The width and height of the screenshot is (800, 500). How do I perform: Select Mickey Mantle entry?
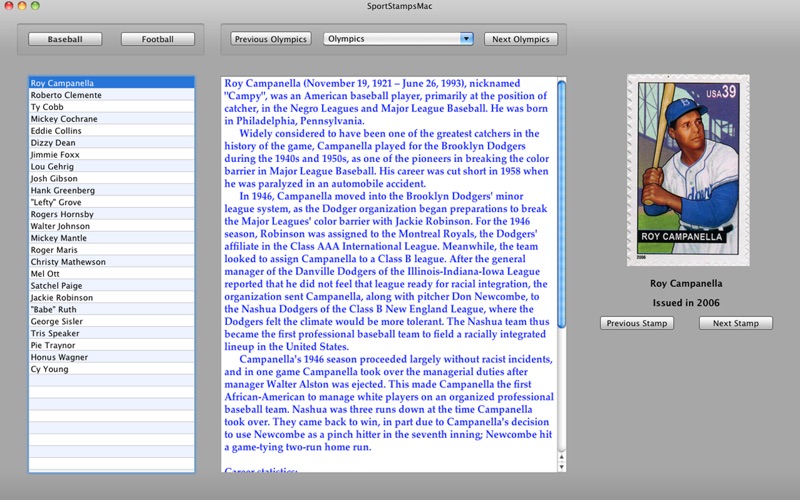click(x=112, y=238)
